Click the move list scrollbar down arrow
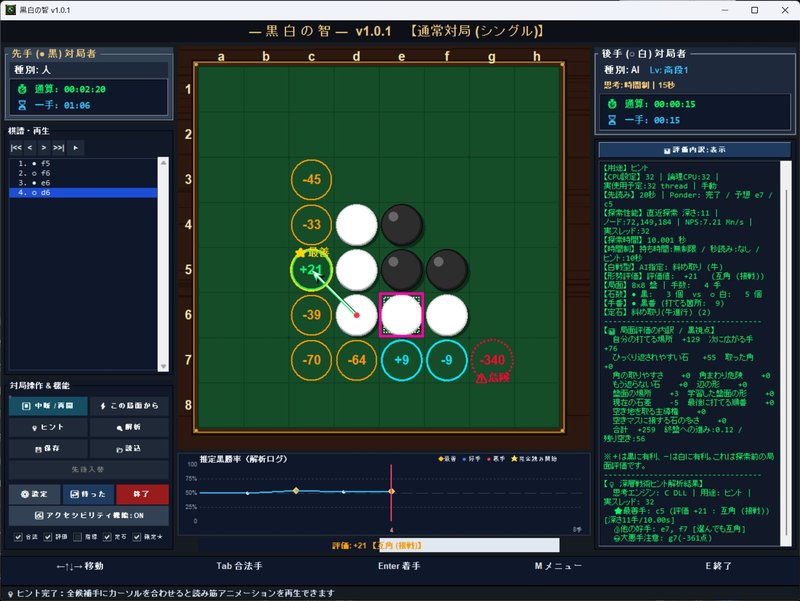 [x=163, y=366]
